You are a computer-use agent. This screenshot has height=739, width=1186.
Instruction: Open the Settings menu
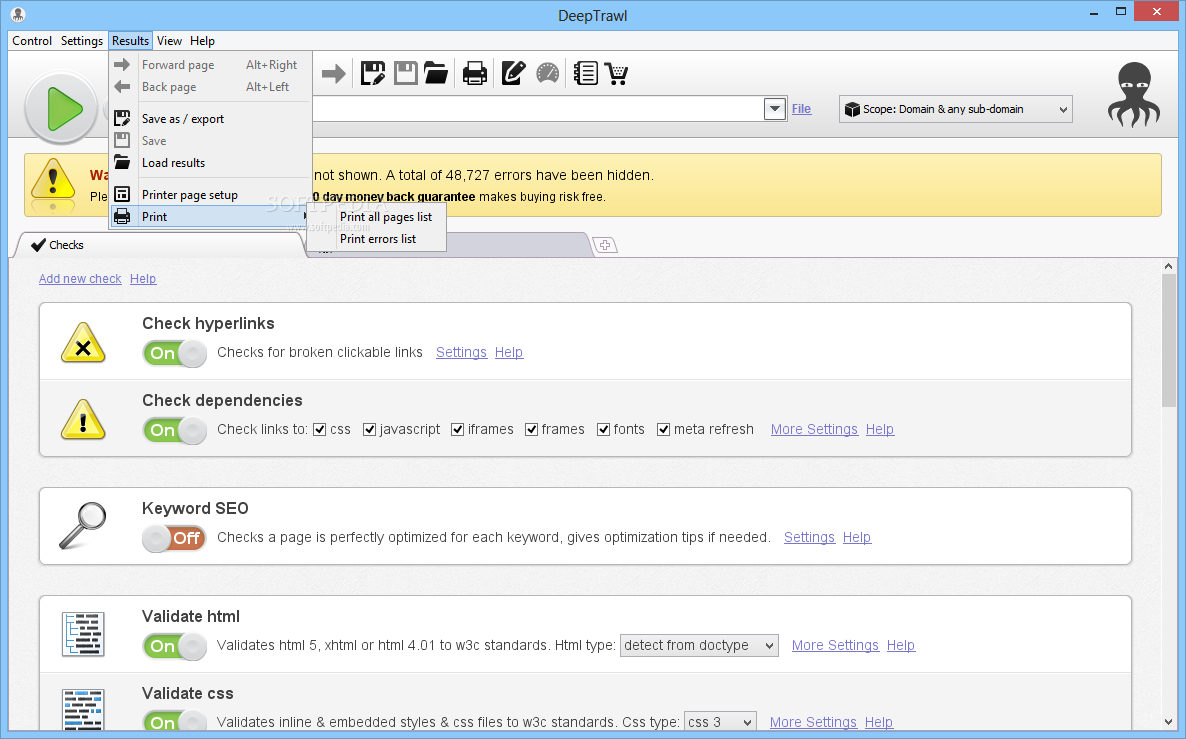[82, 41]
